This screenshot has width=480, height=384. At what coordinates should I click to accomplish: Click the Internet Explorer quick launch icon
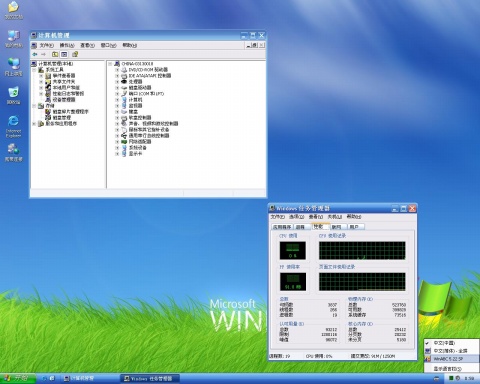tap(44, 379)
